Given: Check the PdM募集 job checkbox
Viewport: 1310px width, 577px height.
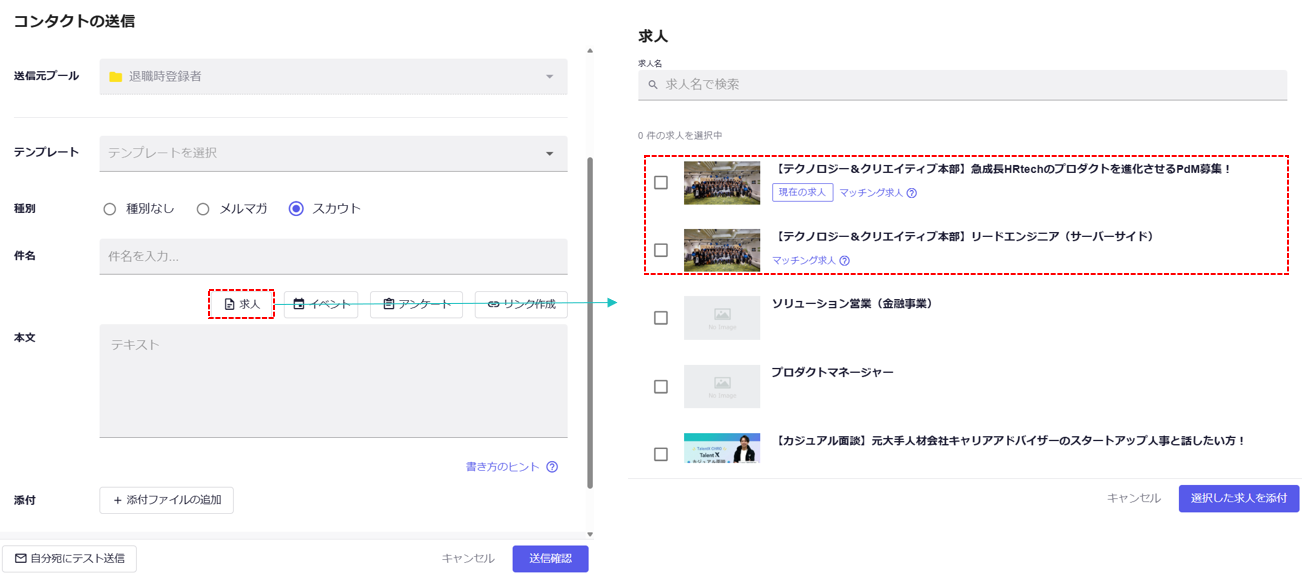Looking at the screenshot, I should [661, 183].
